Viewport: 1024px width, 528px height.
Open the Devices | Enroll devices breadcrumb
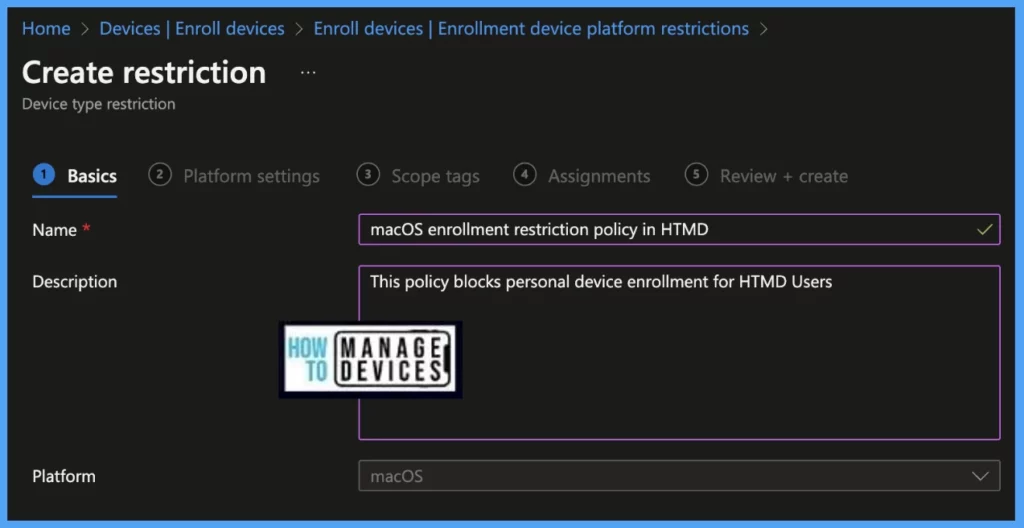pos(192,29)
